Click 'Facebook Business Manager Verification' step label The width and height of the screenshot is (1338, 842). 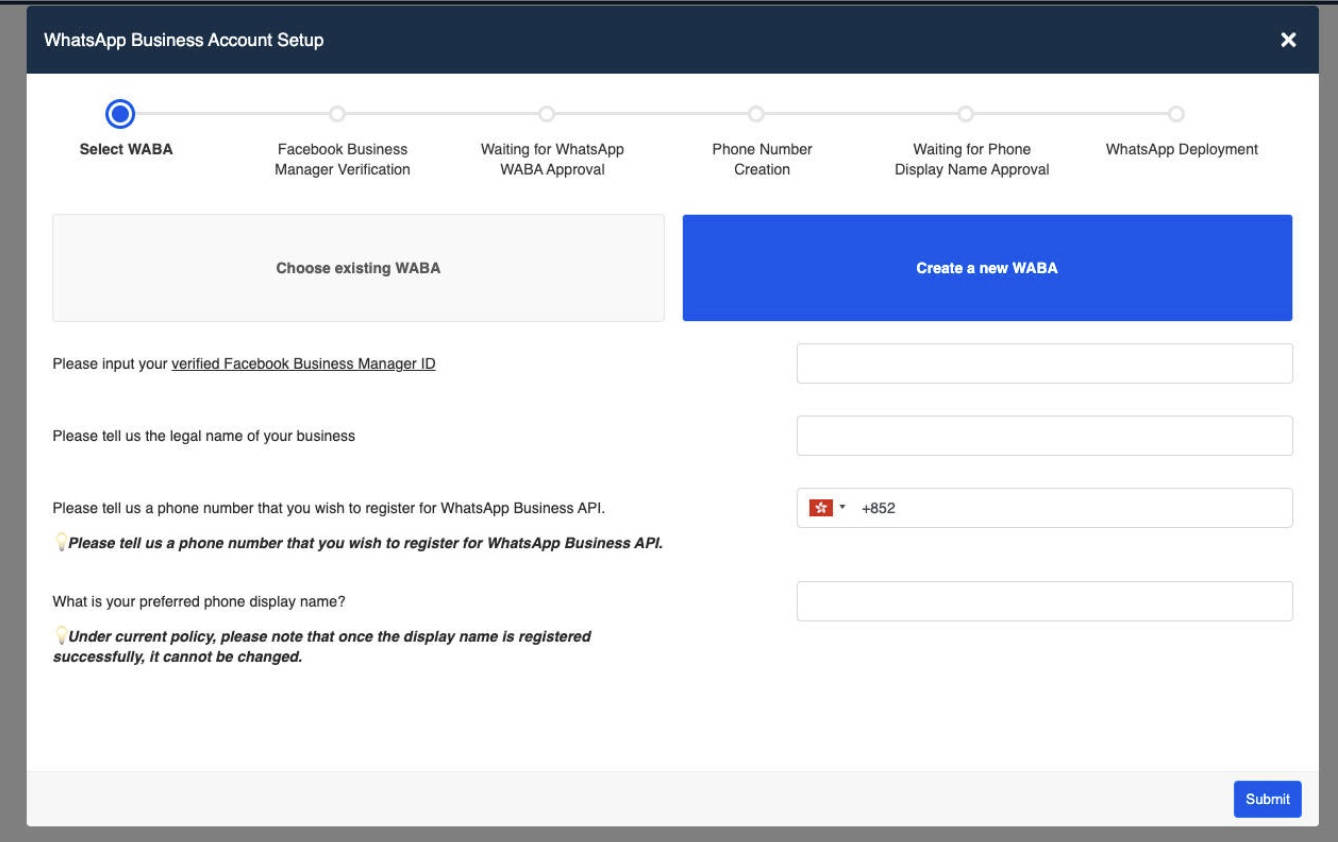point(343,159)
